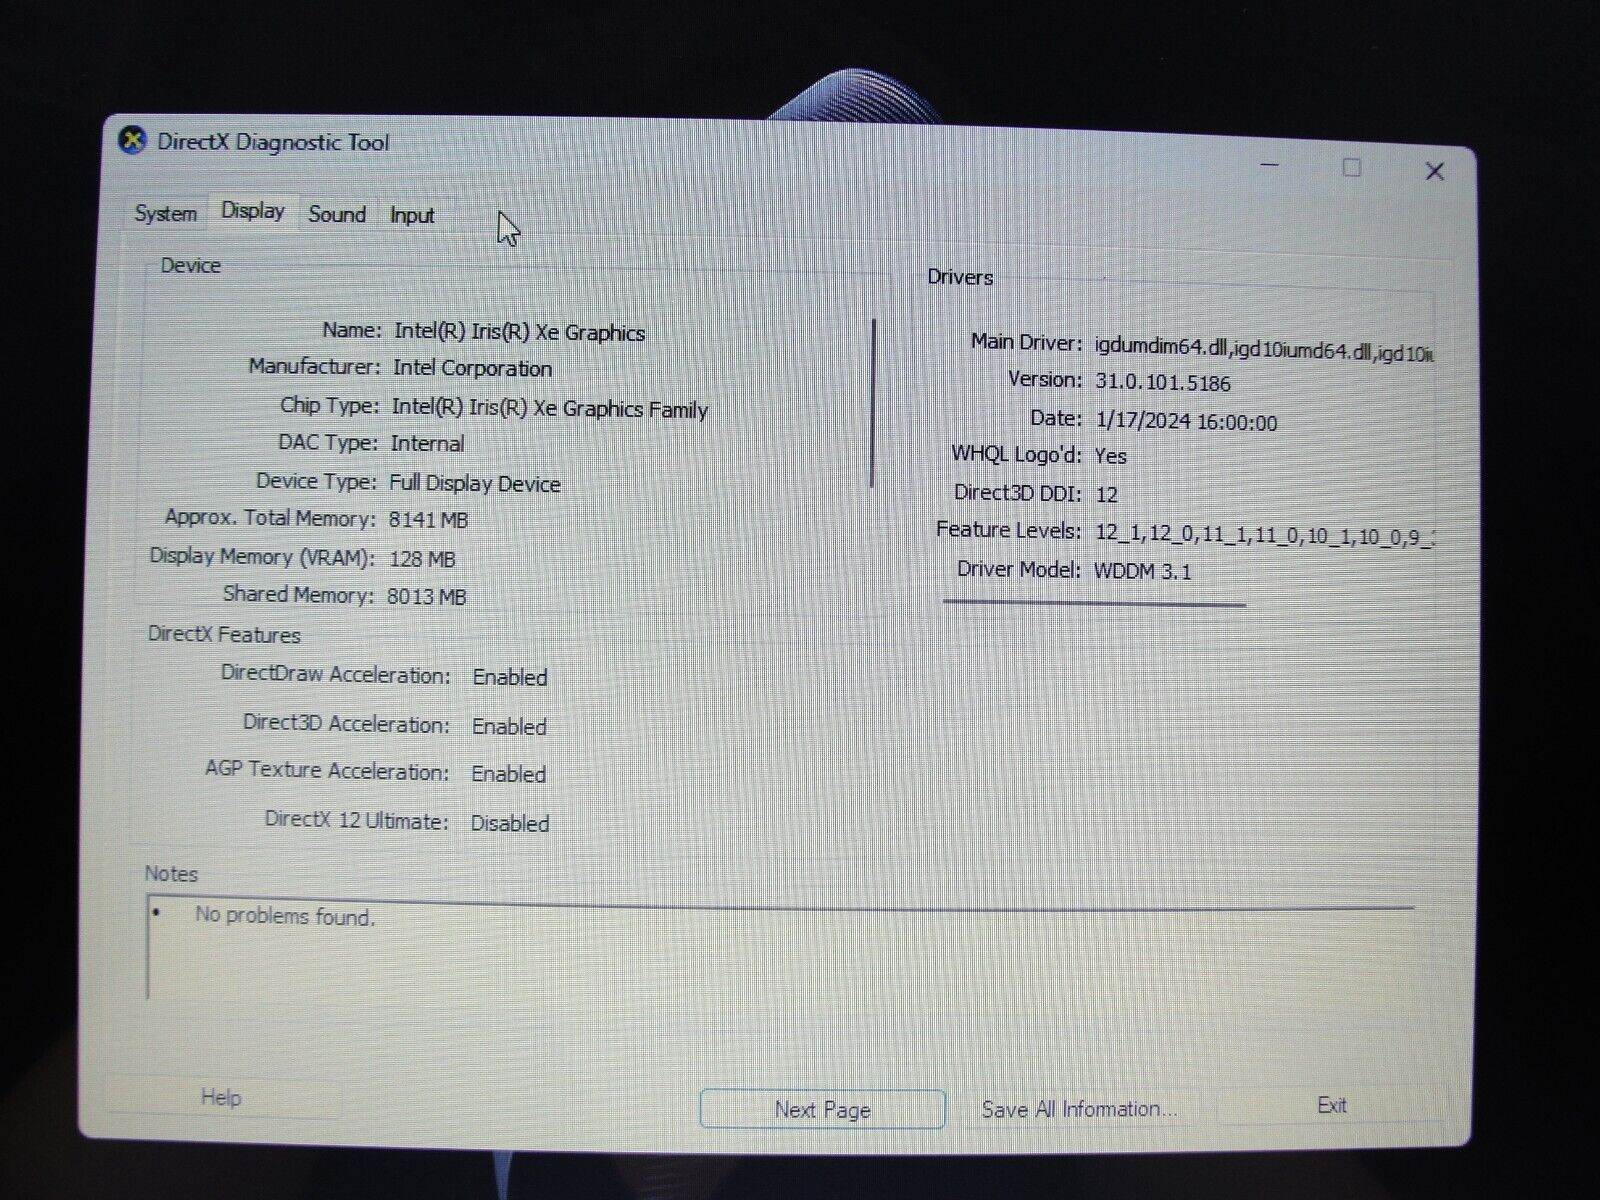1600x1200 pixels.
Task: Click the Drivers section horizontal scrollbar
Action: click(x=1094, y=603)
